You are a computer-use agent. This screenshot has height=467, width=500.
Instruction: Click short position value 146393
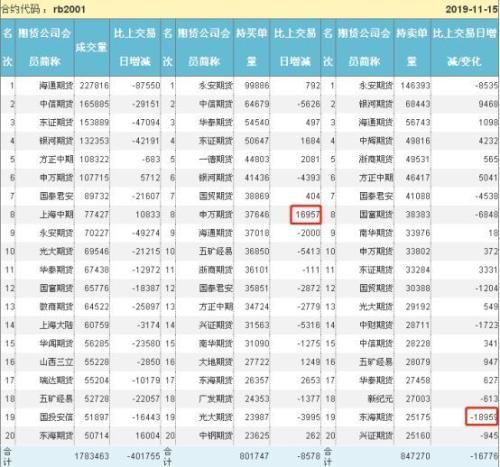click(x=415, y=86)
